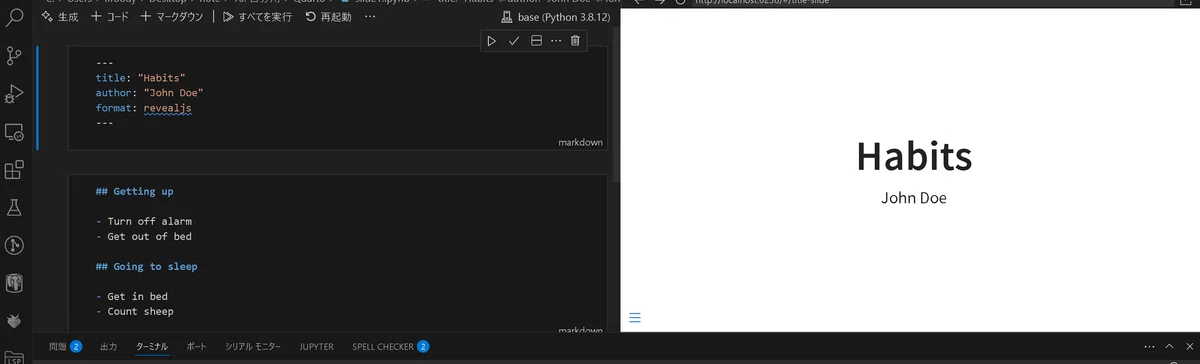Open the Remote Explorer view
The image size is (1200, 364).
[14, 132]
